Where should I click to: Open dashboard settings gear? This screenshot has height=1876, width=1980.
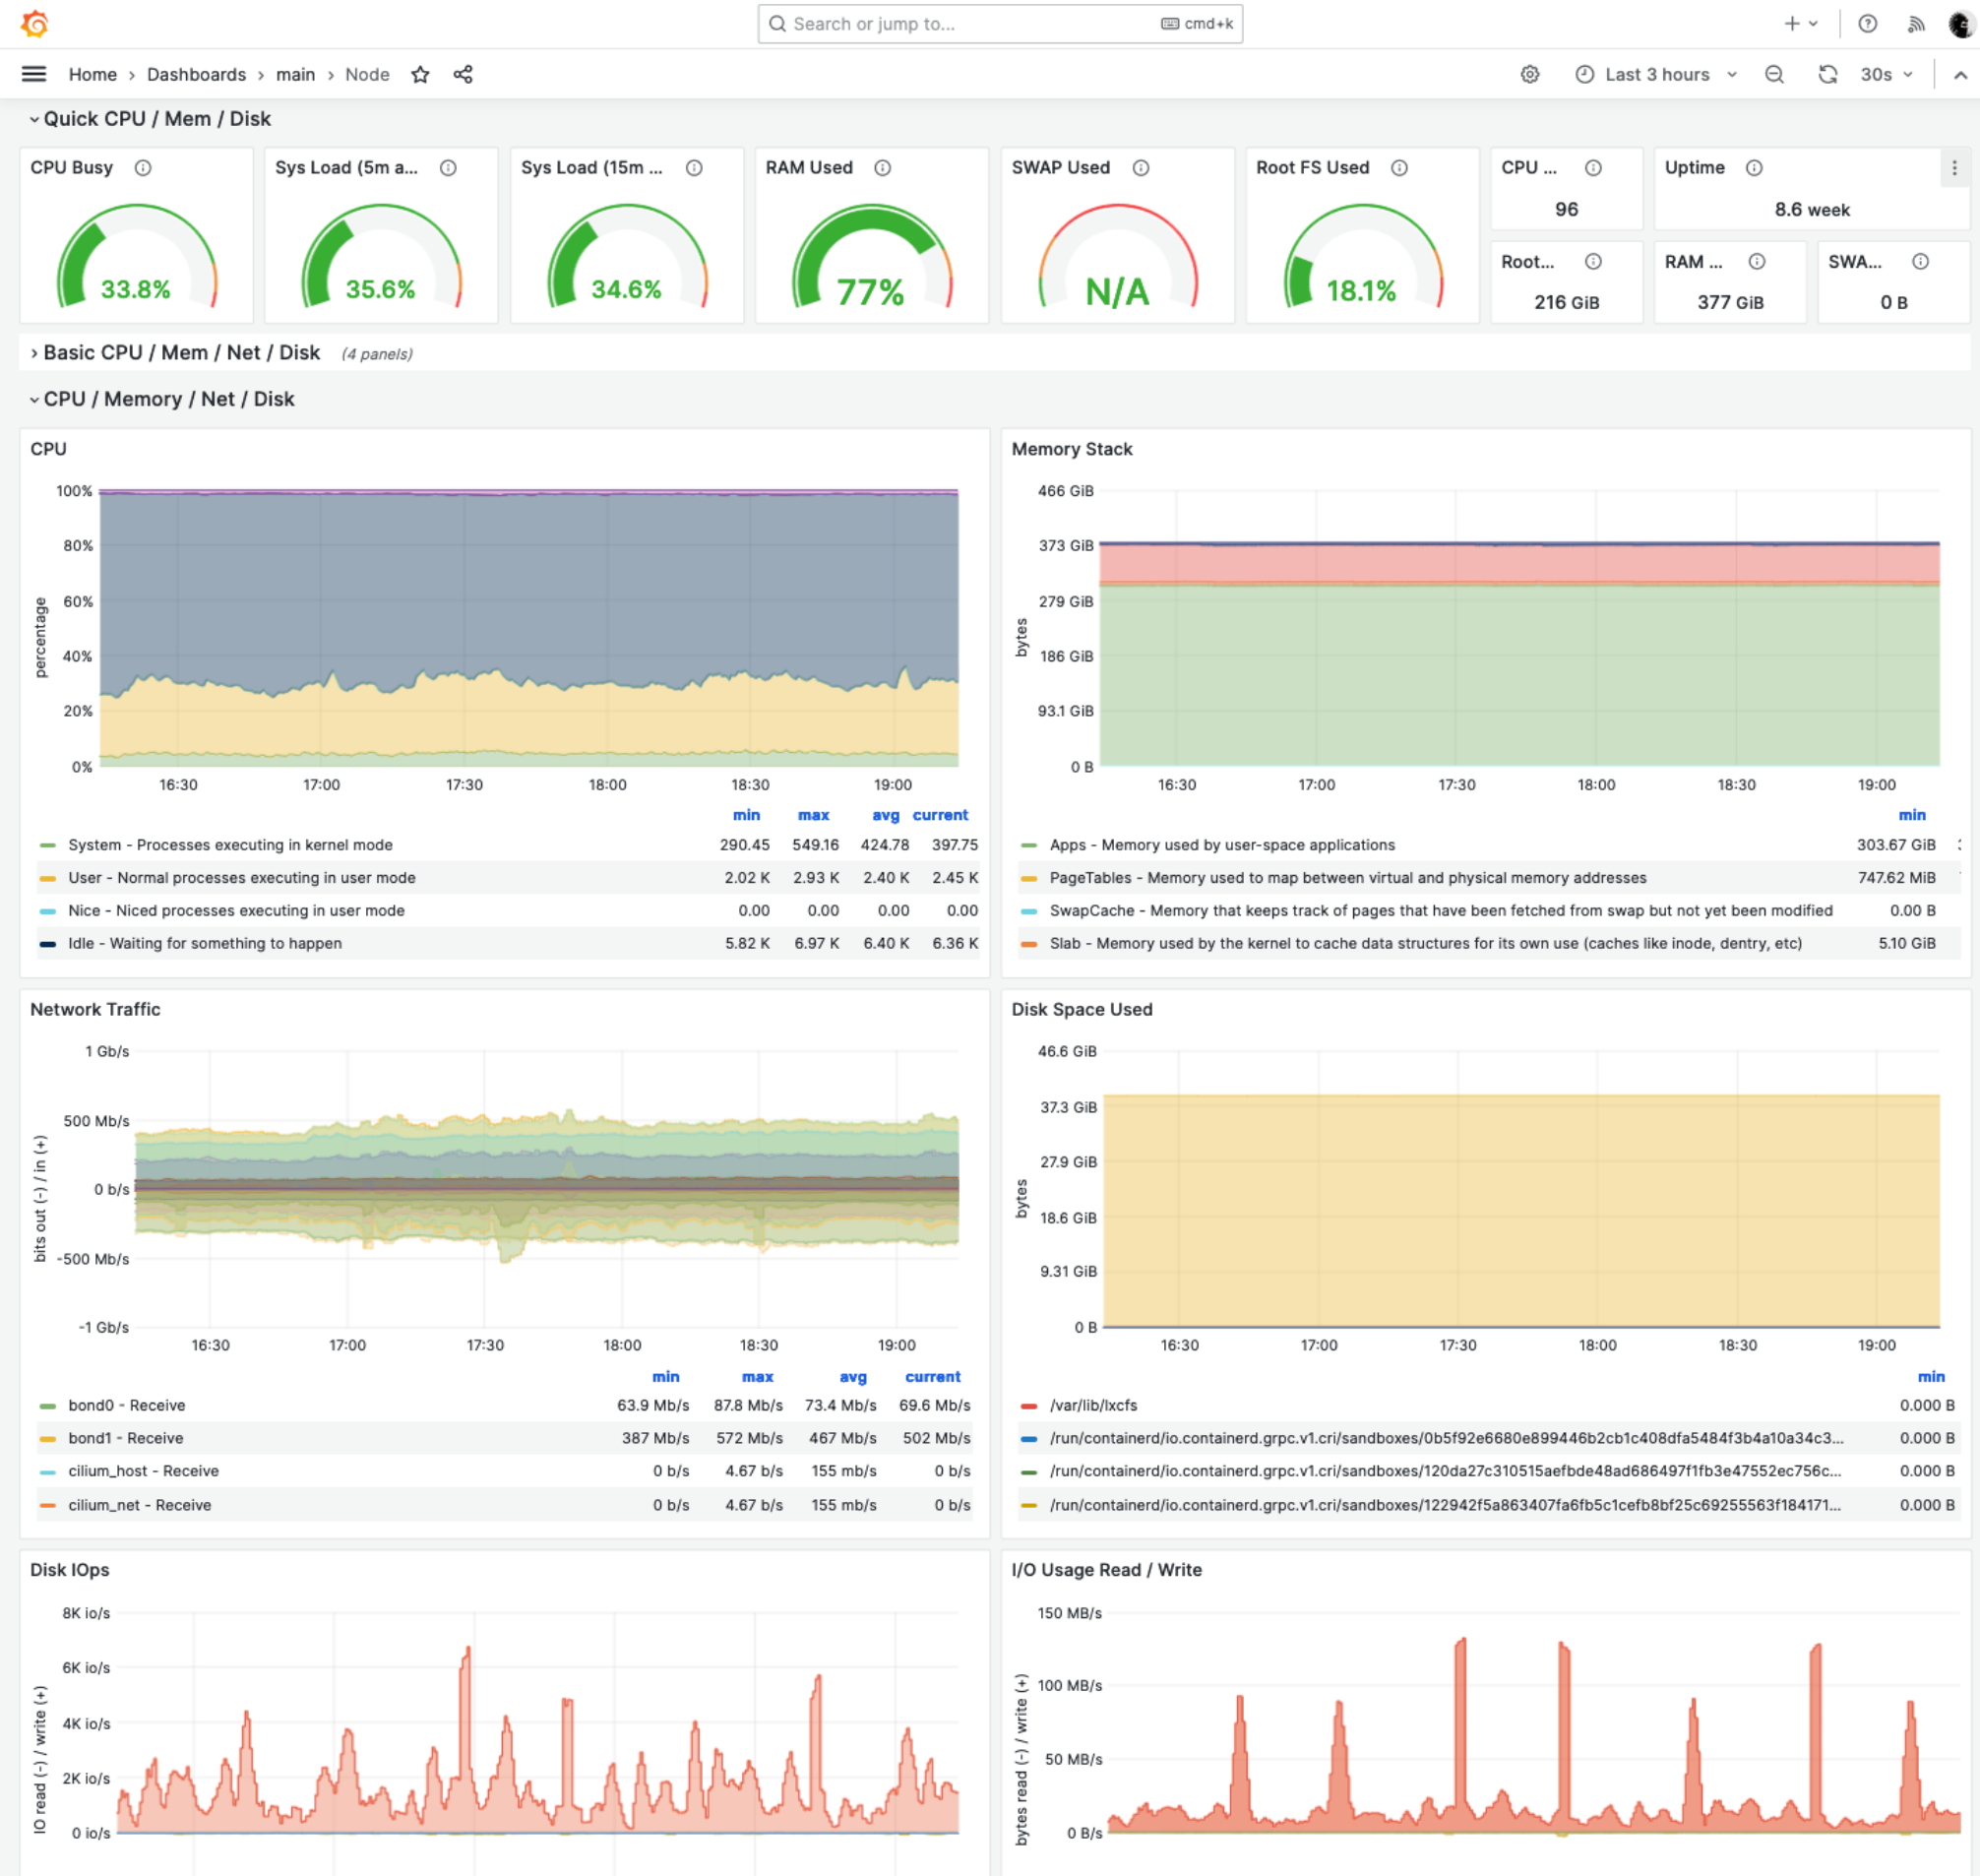(1529, 74)
